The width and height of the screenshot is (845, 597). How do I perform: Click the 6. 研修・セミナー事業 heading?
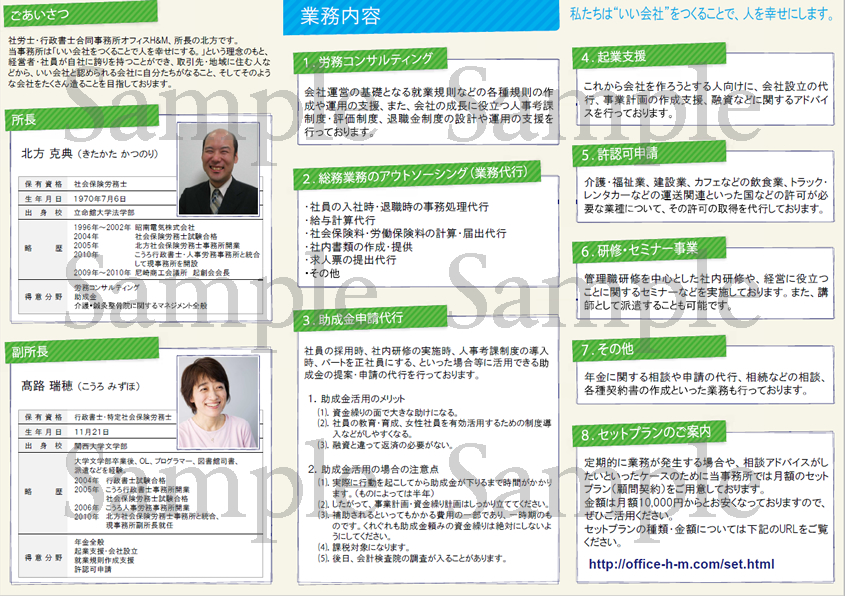(641, 250)
